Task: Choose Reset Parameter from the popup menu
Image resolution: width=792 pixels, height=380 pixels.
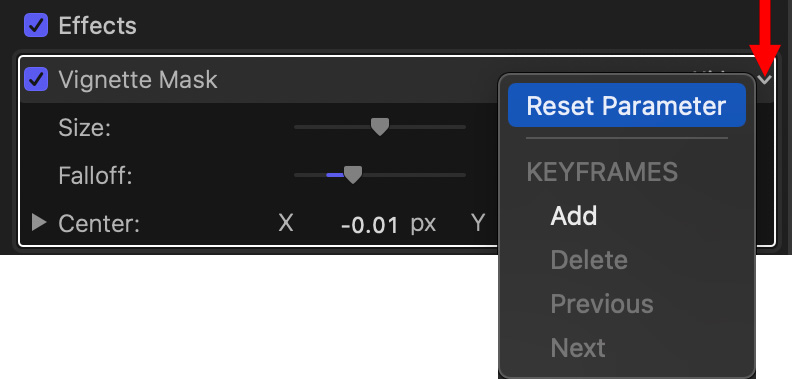Action: point(626,105)
